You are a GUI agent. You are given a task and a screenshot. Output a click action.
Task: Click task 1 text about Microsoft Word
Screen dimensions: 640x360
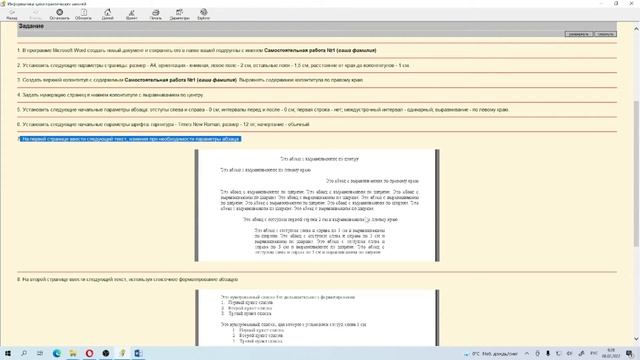coord(197,50)
